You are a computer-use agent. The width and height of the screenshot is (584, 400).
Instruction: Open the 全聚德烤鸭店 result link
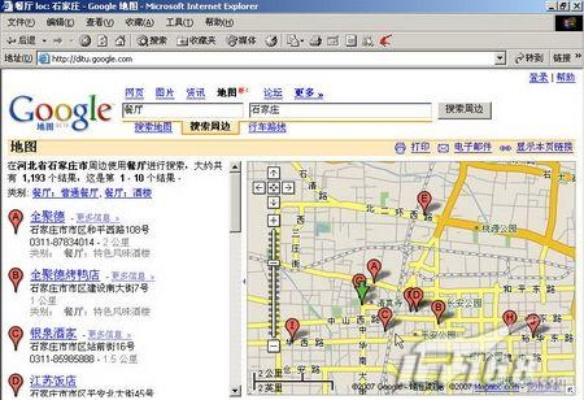(x=65, y=275)
